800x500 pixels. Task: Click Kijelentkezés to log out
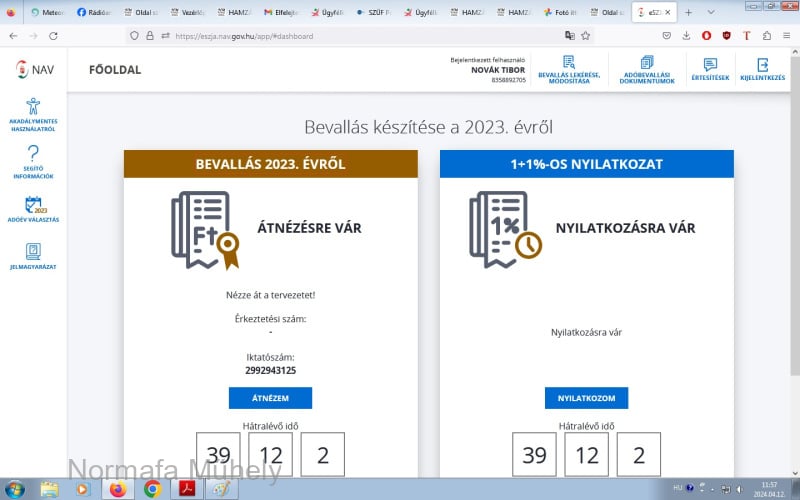762,70
